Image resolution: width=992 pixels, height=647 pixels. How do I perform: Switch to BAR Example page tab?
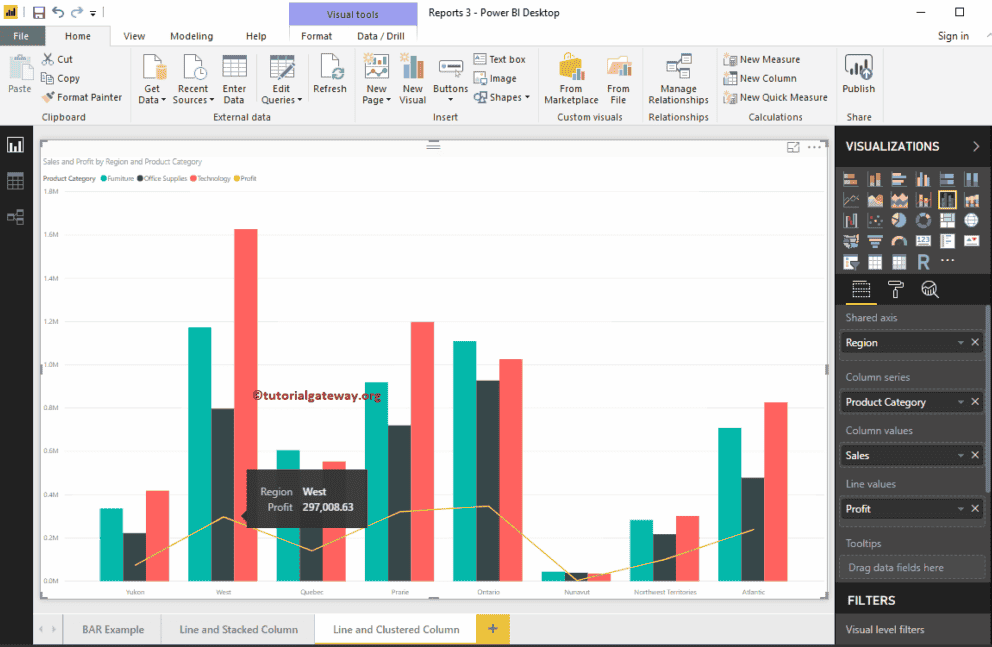tap(113, 629)
